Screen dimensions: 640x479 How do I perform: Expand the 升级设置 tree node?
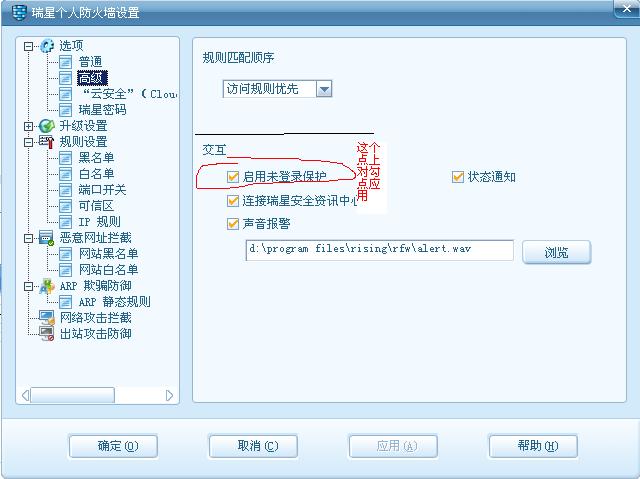pos(28,126)
